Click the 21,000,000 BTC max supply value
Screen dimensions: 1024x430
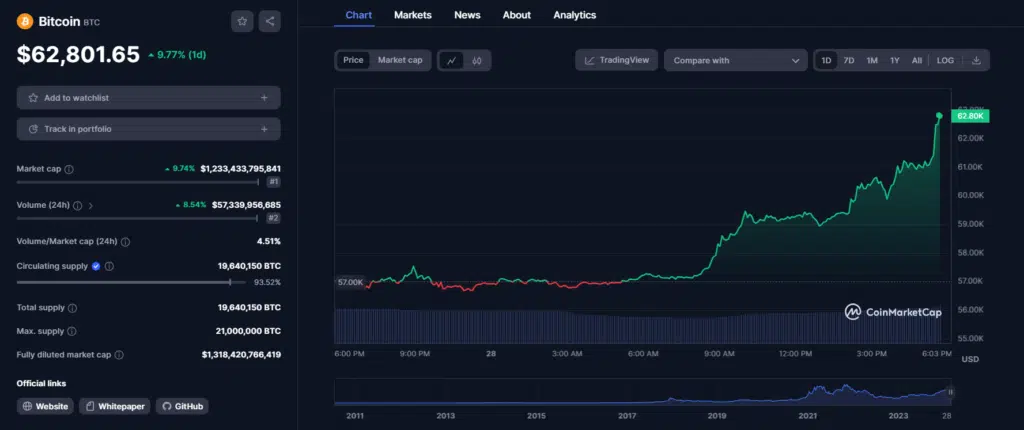[248, 331]
